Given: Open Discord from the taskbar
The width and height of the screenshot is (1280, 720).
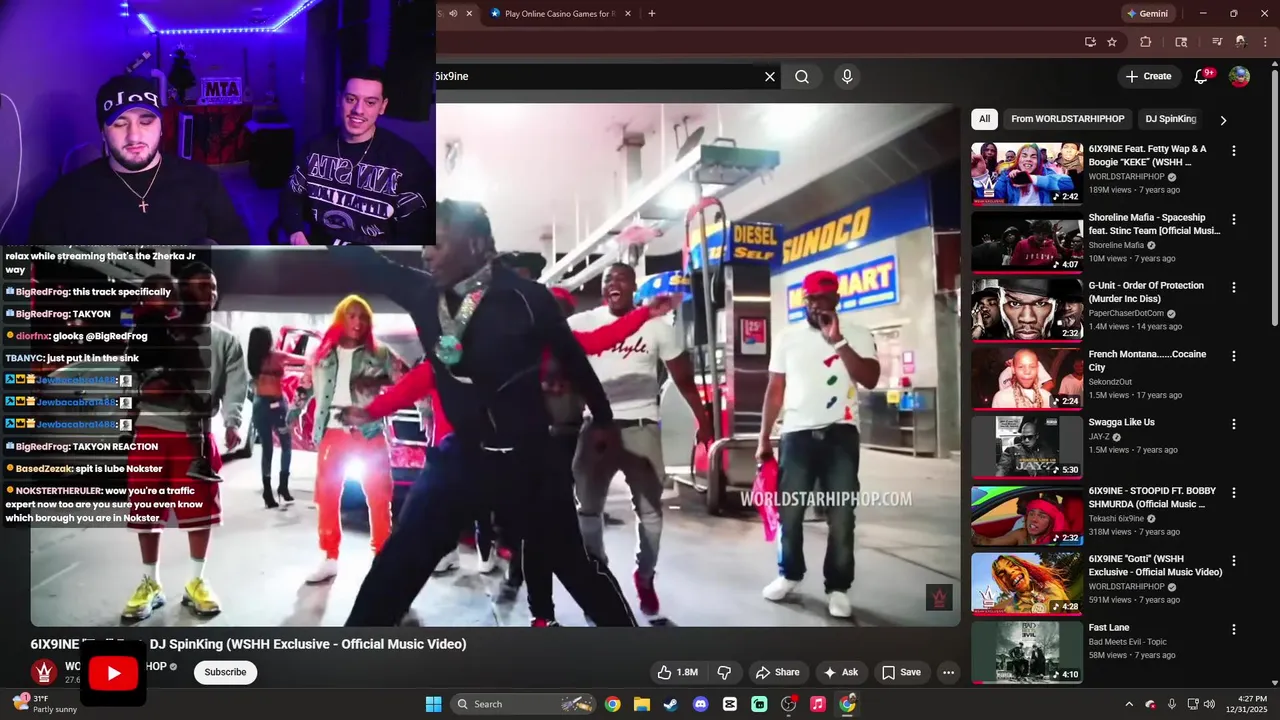Looking at the screenshot, I should [x=700, y=704].
